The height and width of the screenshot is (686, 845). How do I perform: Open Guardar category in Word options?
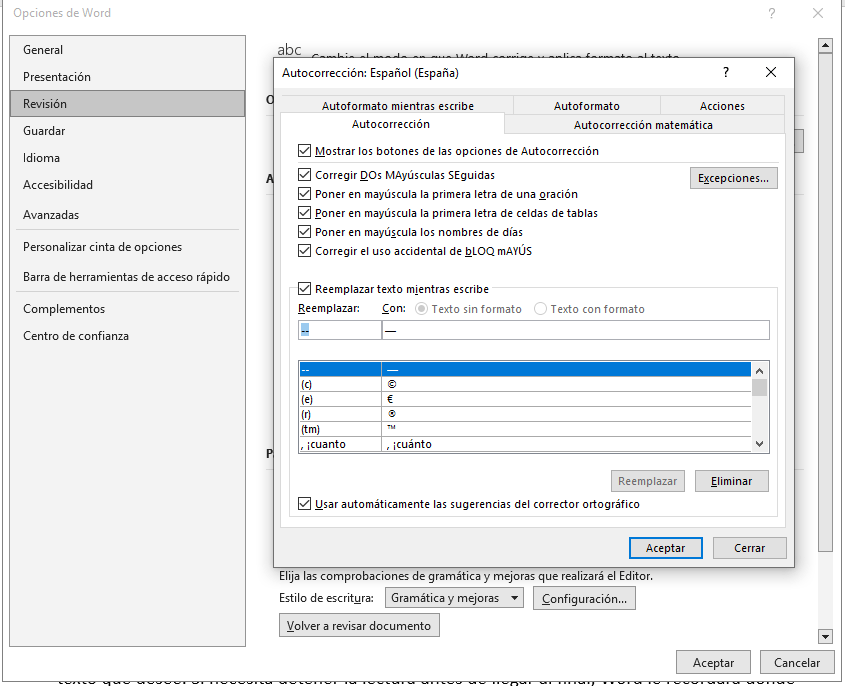click(127, 130)
